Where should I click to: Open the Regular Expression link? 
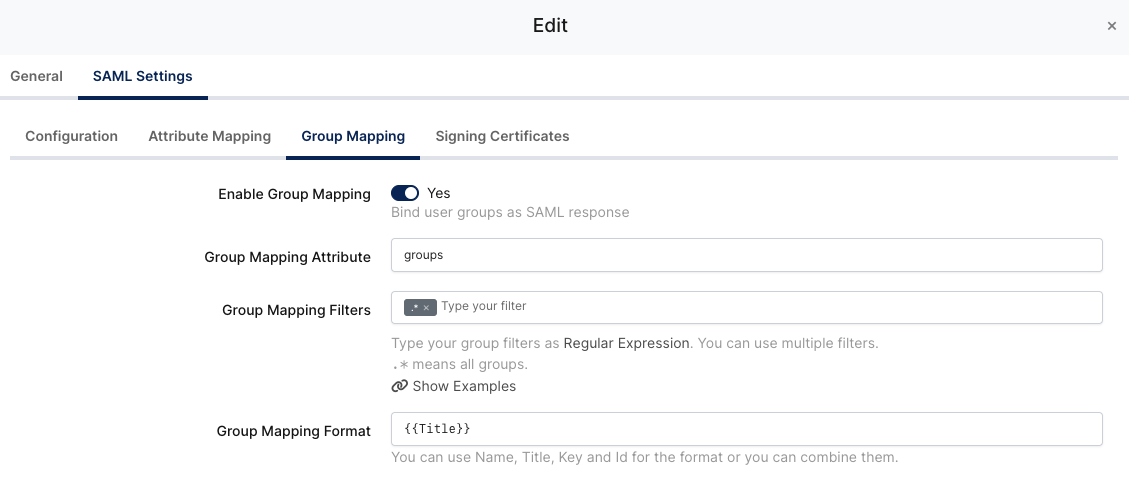(x=626, y=343)
